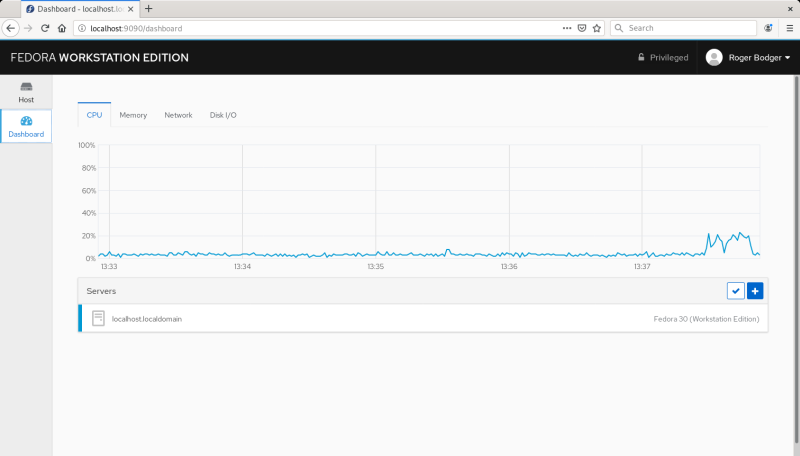Open the Roger Bodger user menu

point(748,57)
